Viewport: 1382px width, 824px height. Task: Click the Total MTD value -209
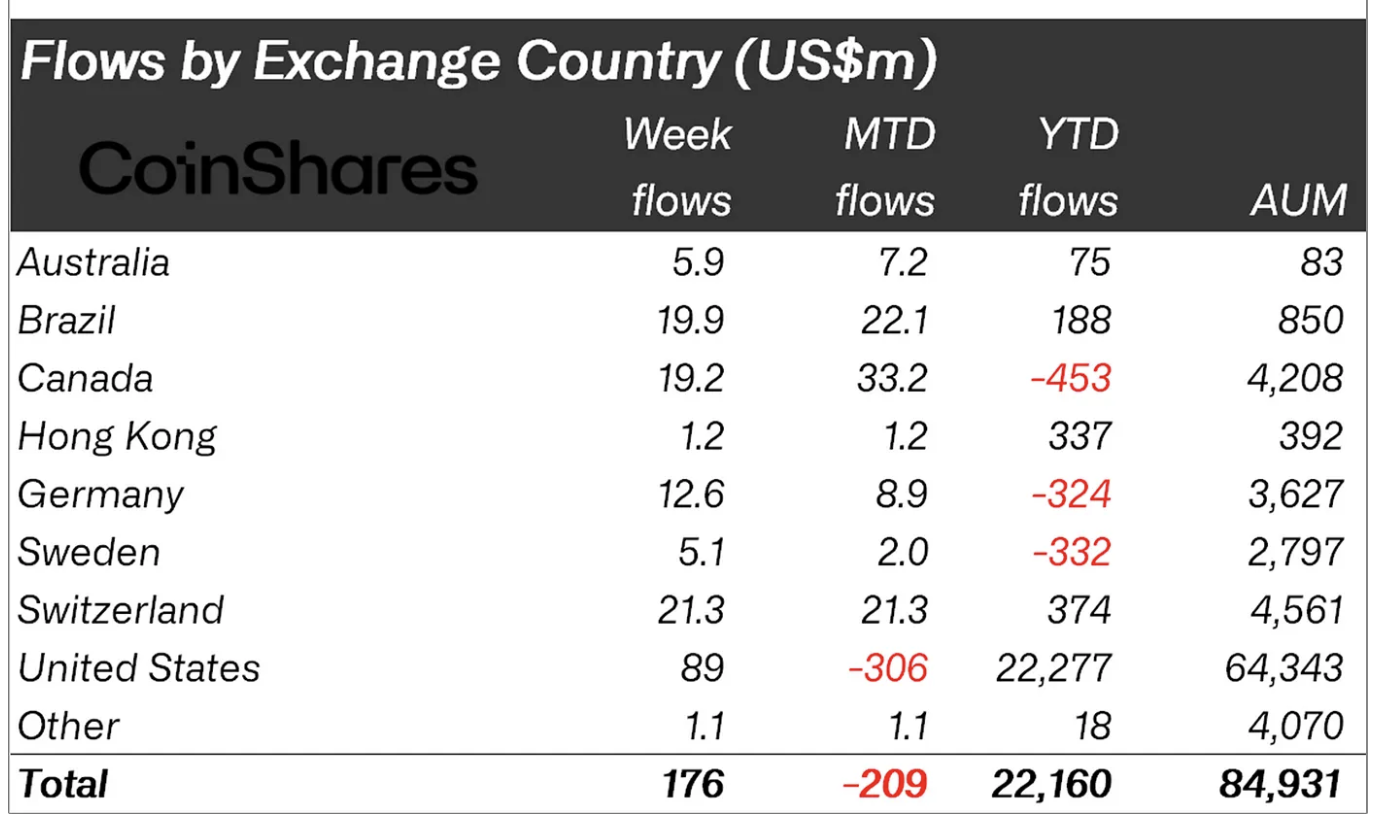(x=886, y=784)
